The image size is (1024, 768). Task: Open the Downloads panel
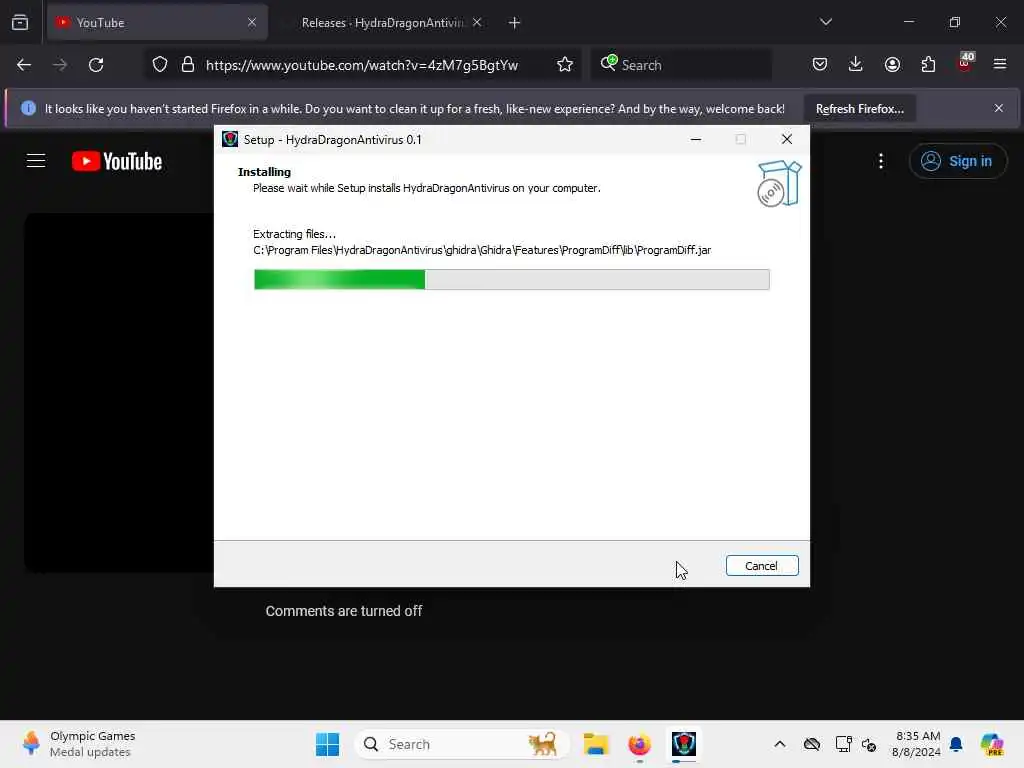click(856, 64)
